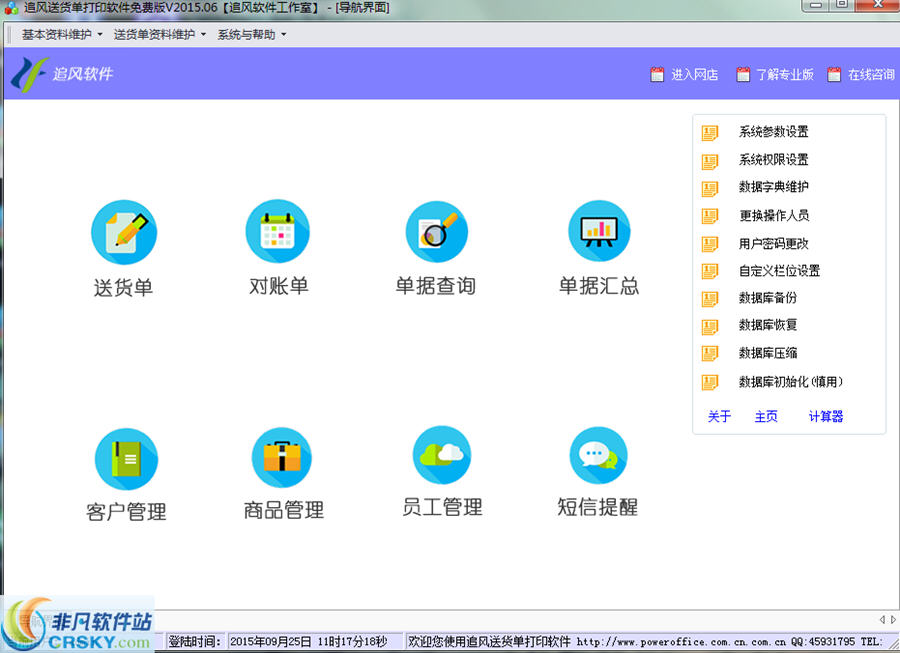
Task: Open 系统权限设置 text entry
Action: pyautogui.click(x=773, y=160)
